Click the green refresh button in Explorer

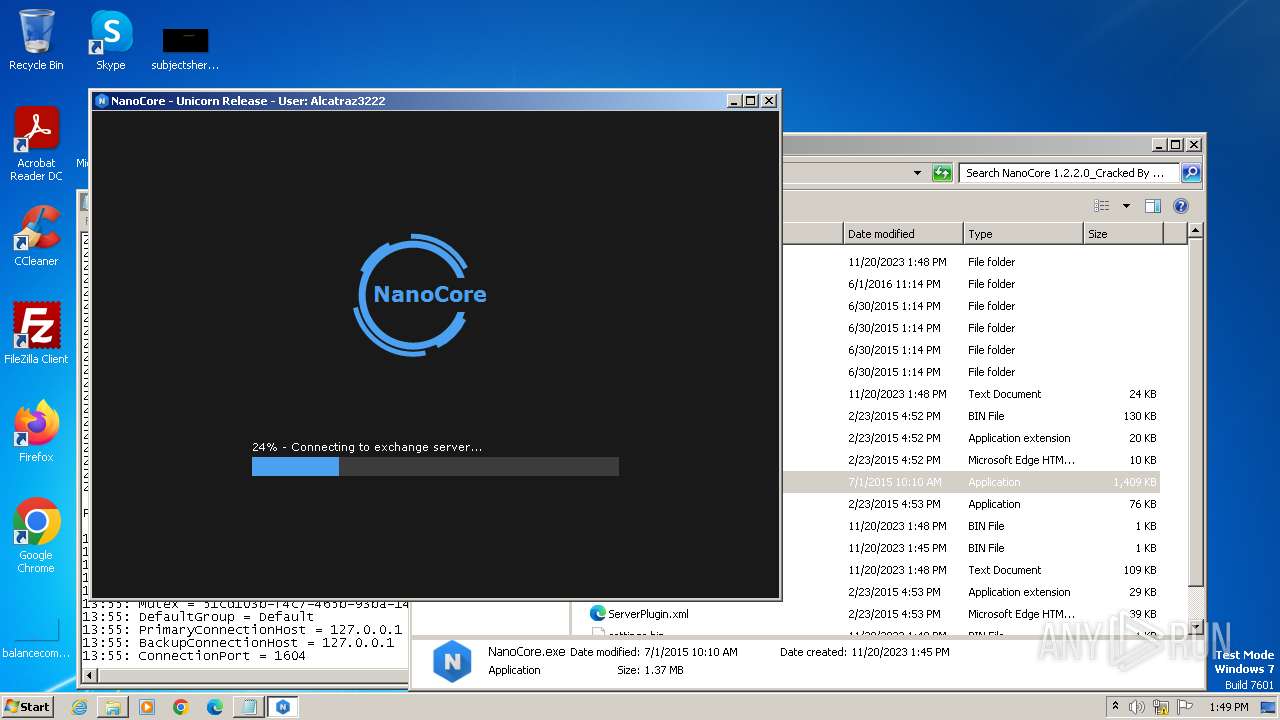point(941,173)
